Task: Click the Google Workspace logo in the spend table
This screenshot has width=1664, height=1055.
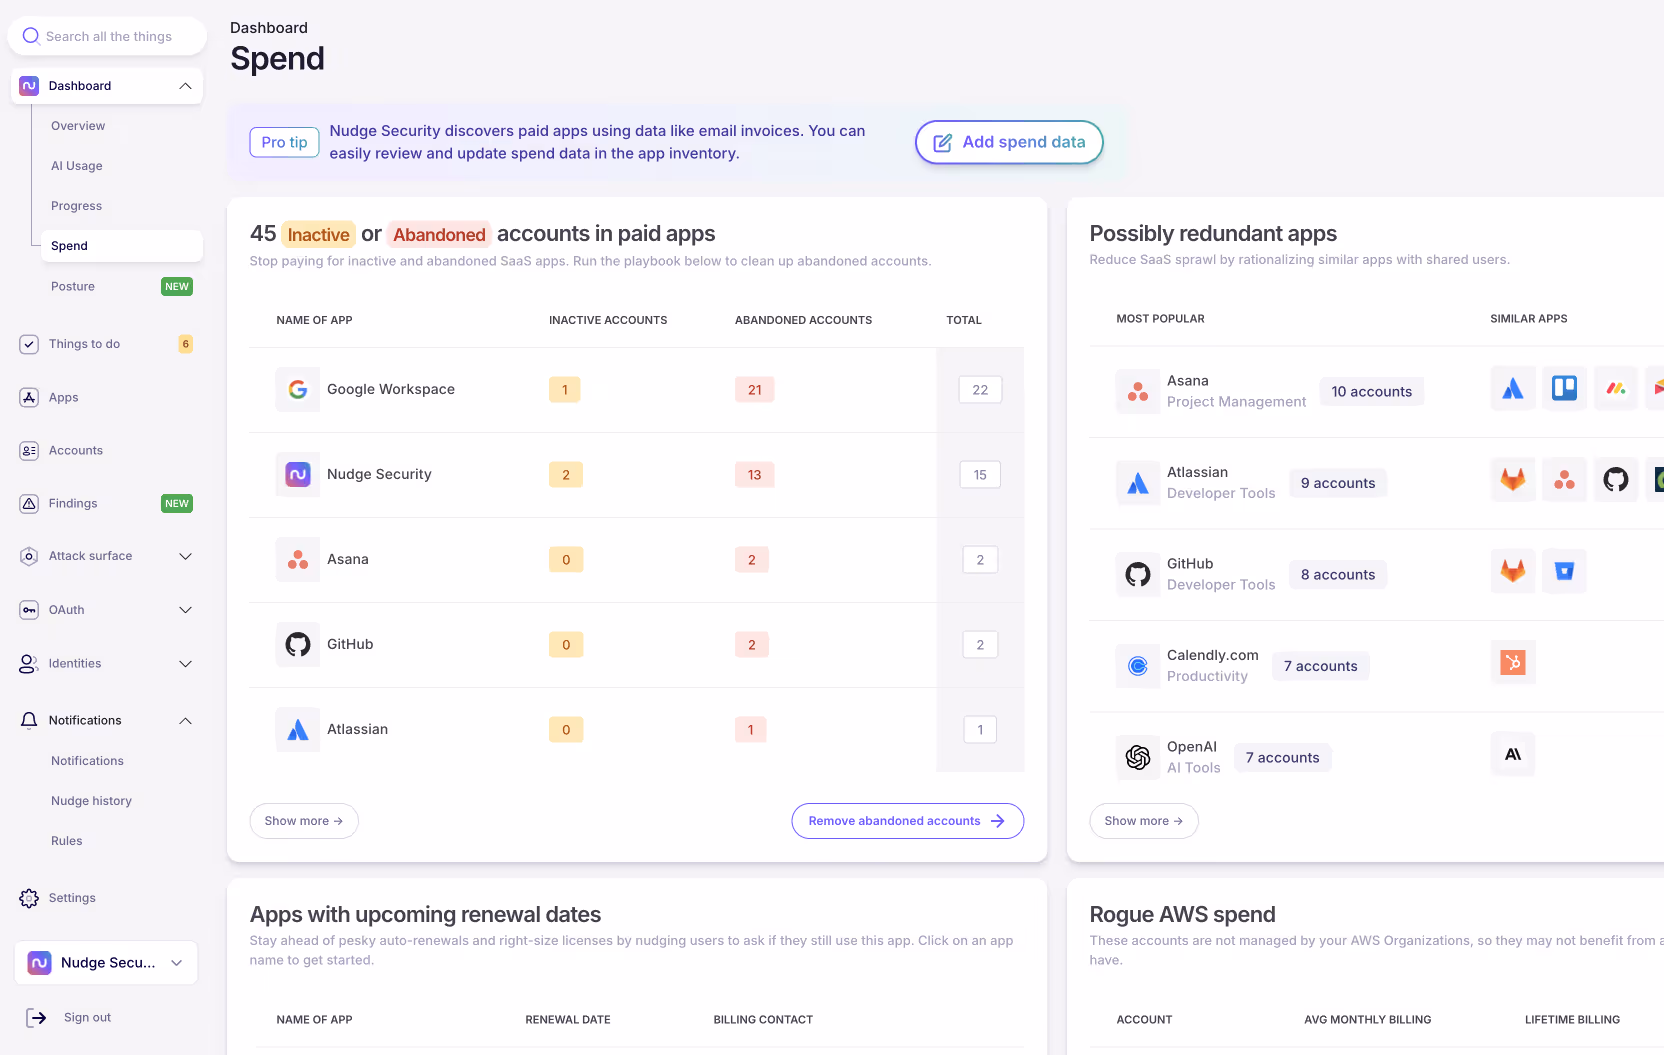Action: click(297, 389)
